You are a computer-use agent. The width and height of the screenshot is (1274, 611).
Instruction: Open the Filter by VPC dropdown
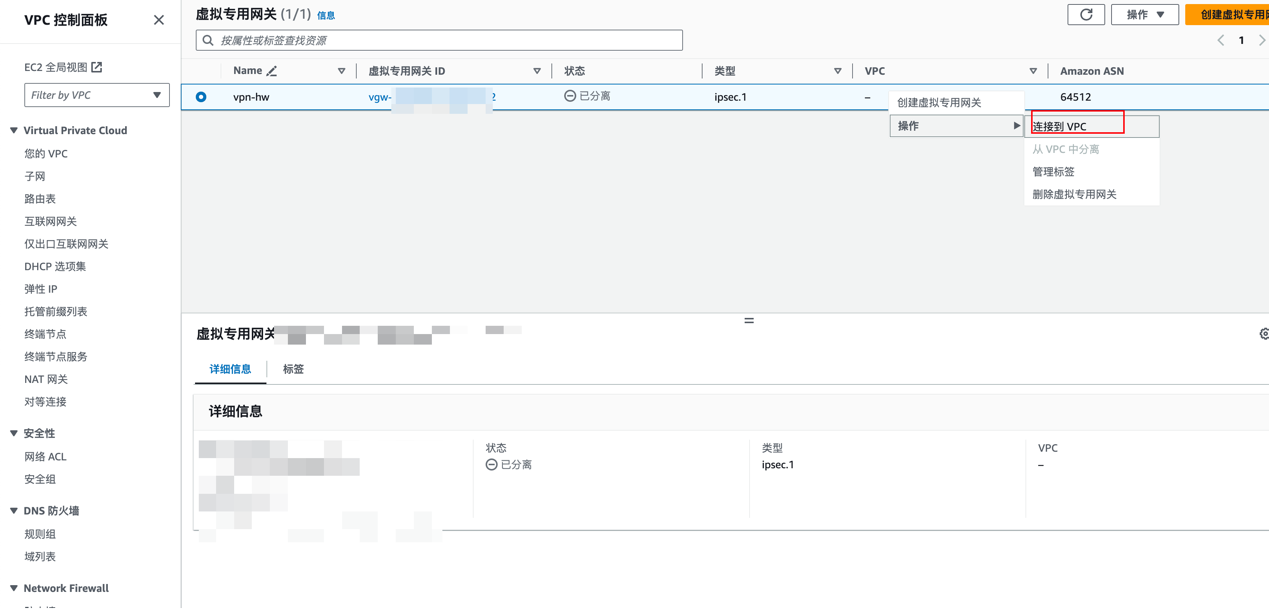pos(96,95)
